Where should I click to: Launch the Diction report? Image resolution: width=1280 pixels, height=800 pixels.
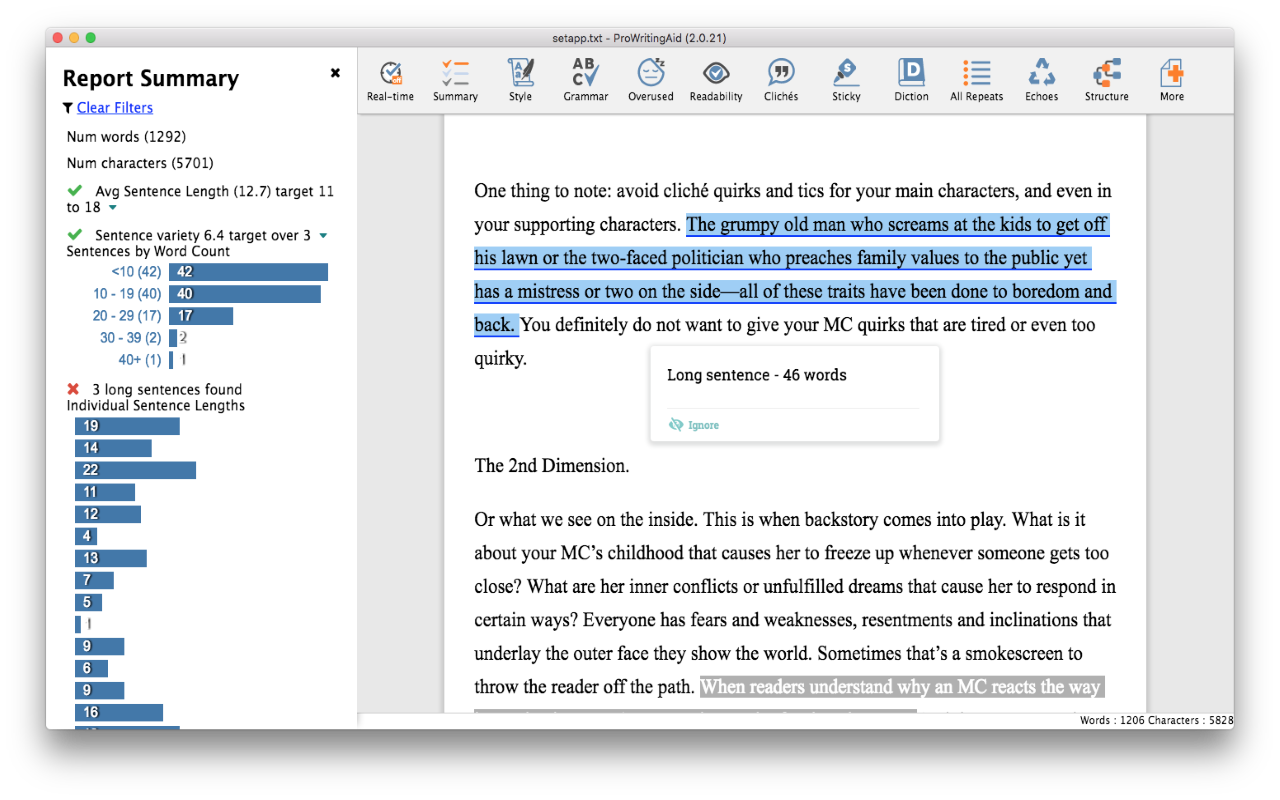point(911,80)
